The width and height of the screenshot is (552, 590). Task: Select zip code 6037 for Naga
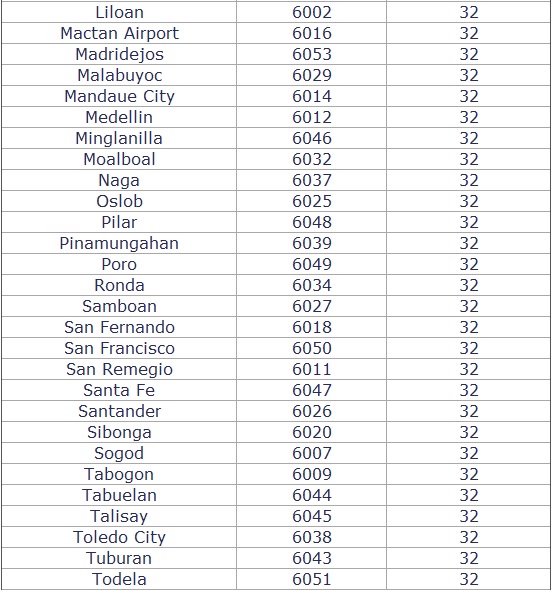pos(312,180)
